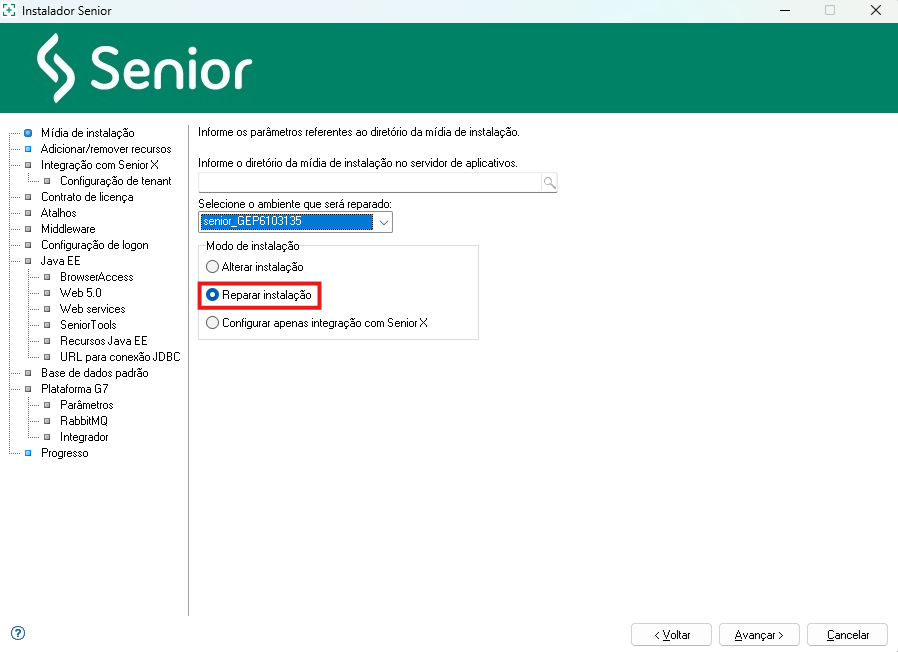Select Parâmetros under Plataforma G7
This screenshot has height=652, width=898.
[x=87, y=405]
